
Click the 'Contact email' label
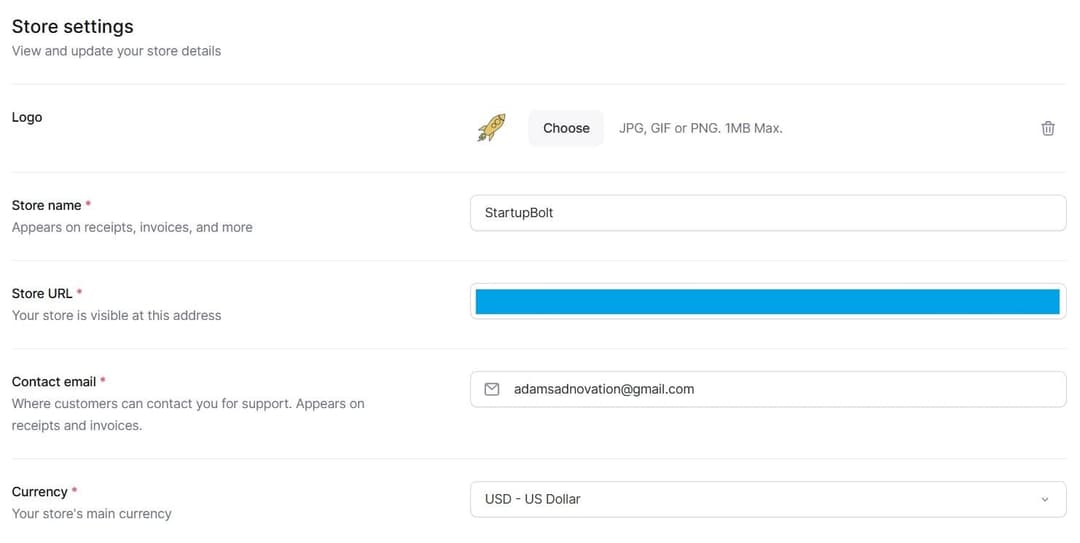54,382
